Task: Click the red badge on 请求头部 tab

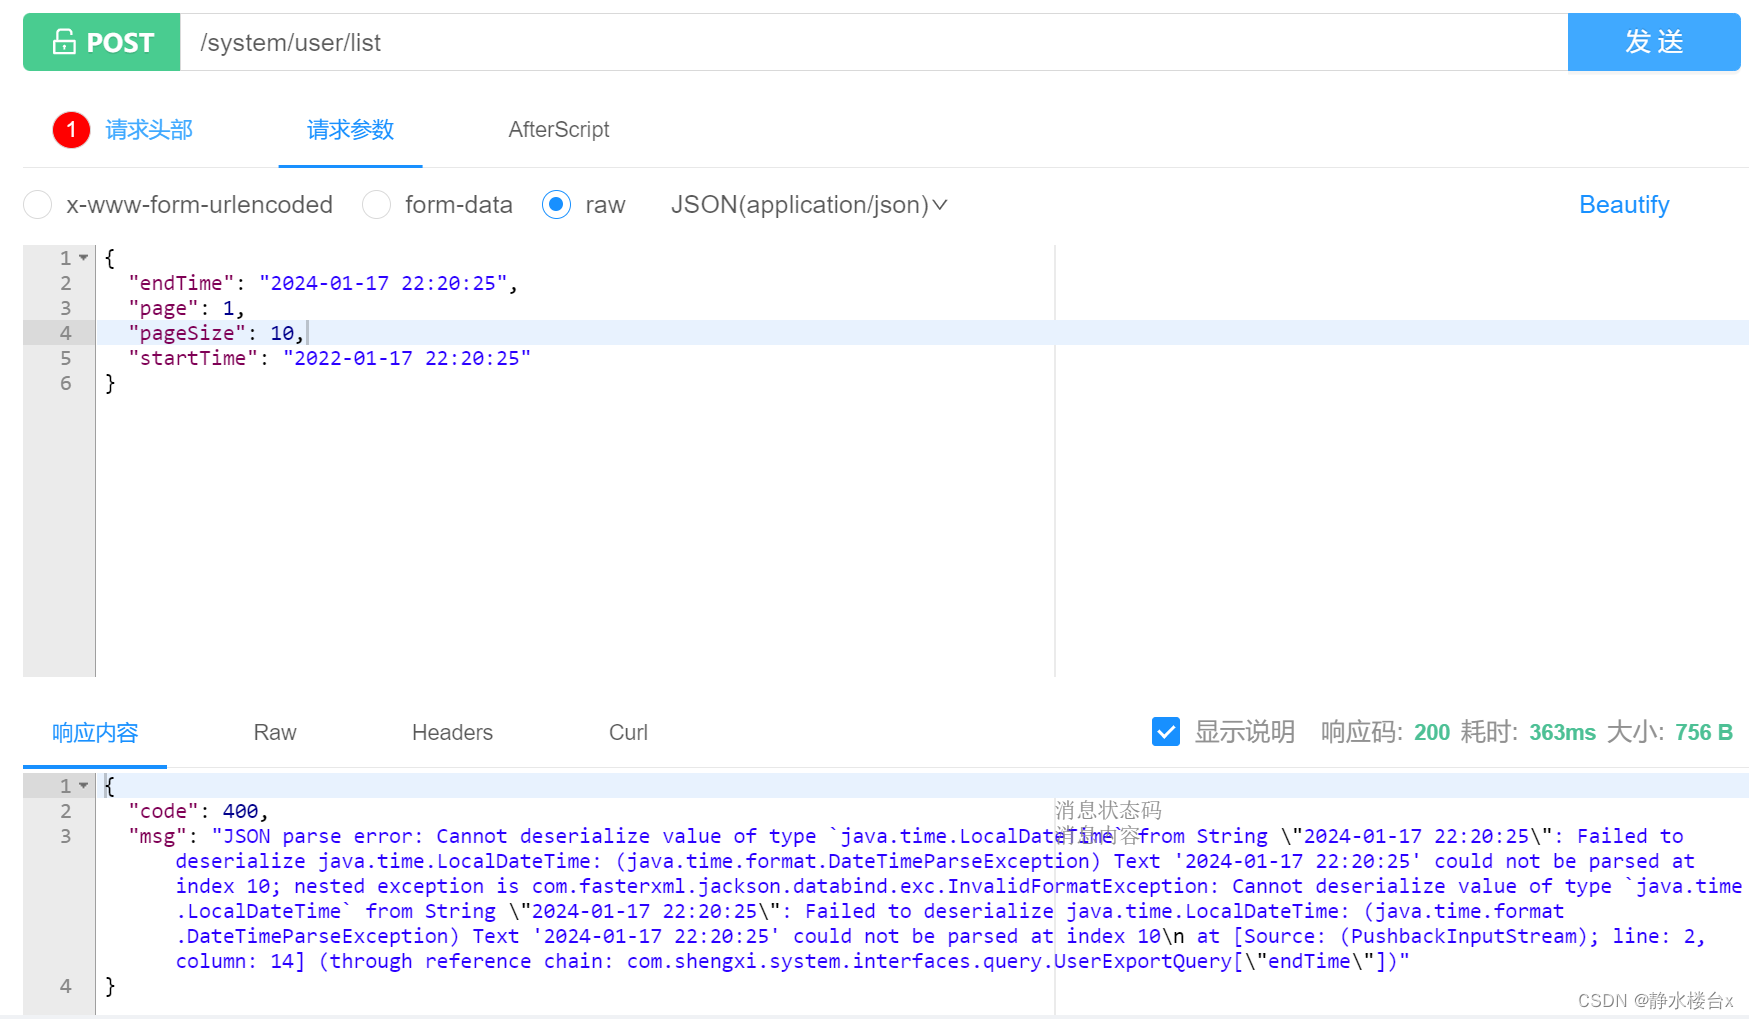Action: click(x=70, y=130)
